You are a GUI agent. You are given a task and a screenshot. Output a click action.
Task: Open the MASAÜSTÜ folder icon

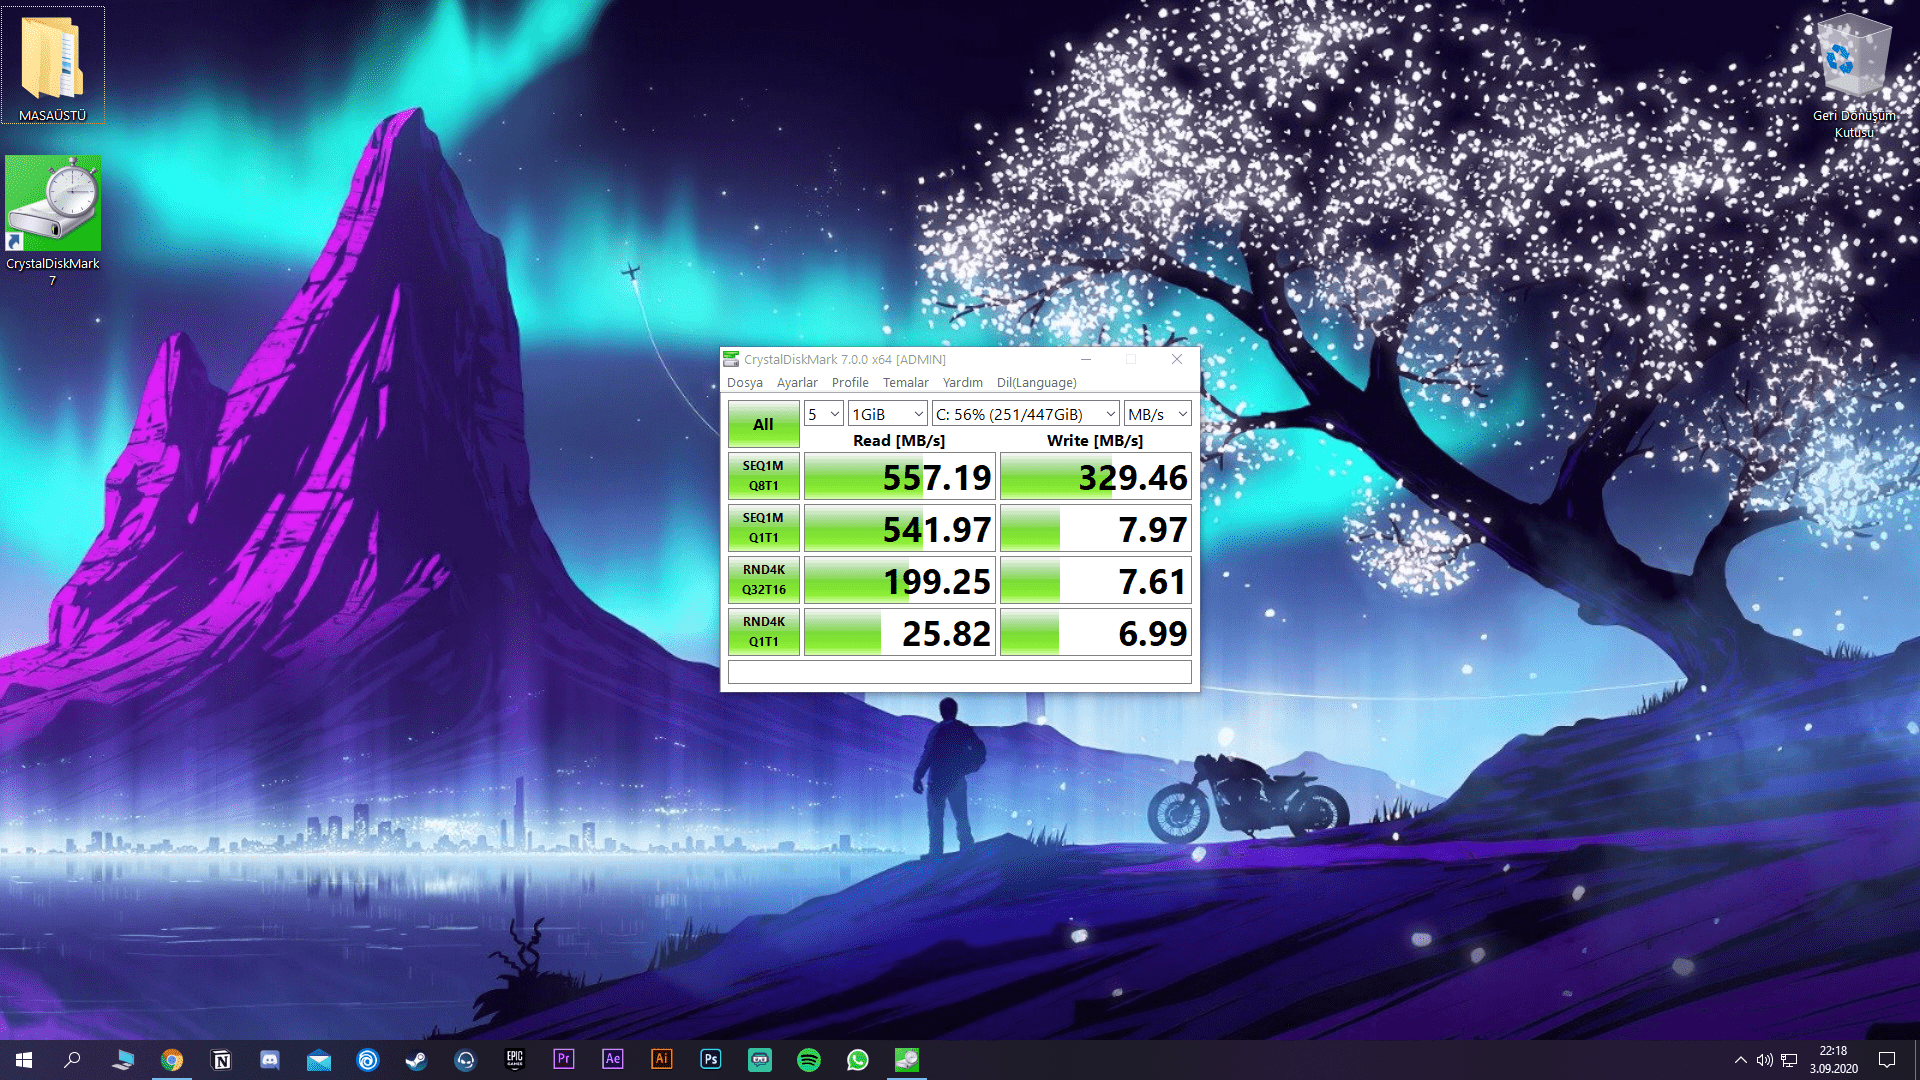tap(52, 60)
